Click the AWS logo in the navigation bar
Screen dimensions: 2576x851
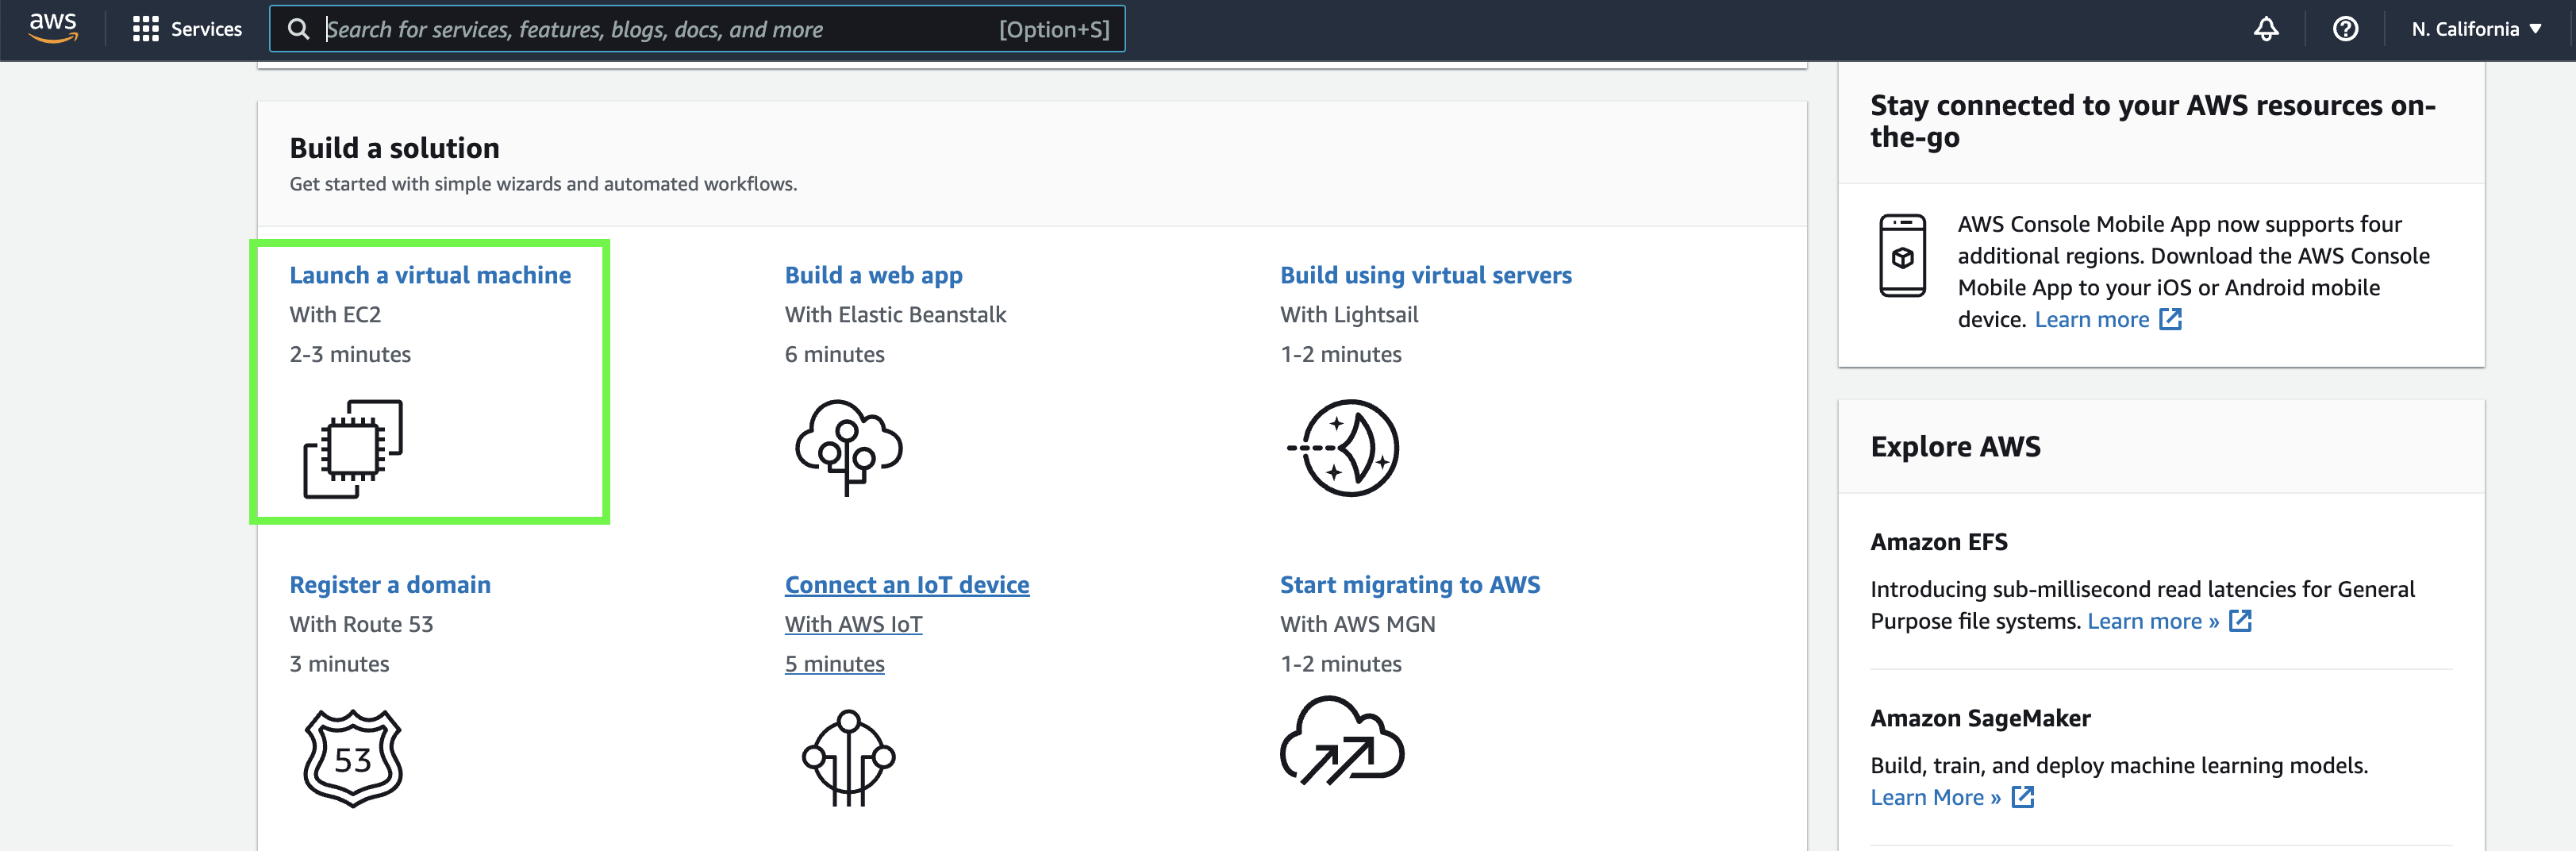coord(52,29)
